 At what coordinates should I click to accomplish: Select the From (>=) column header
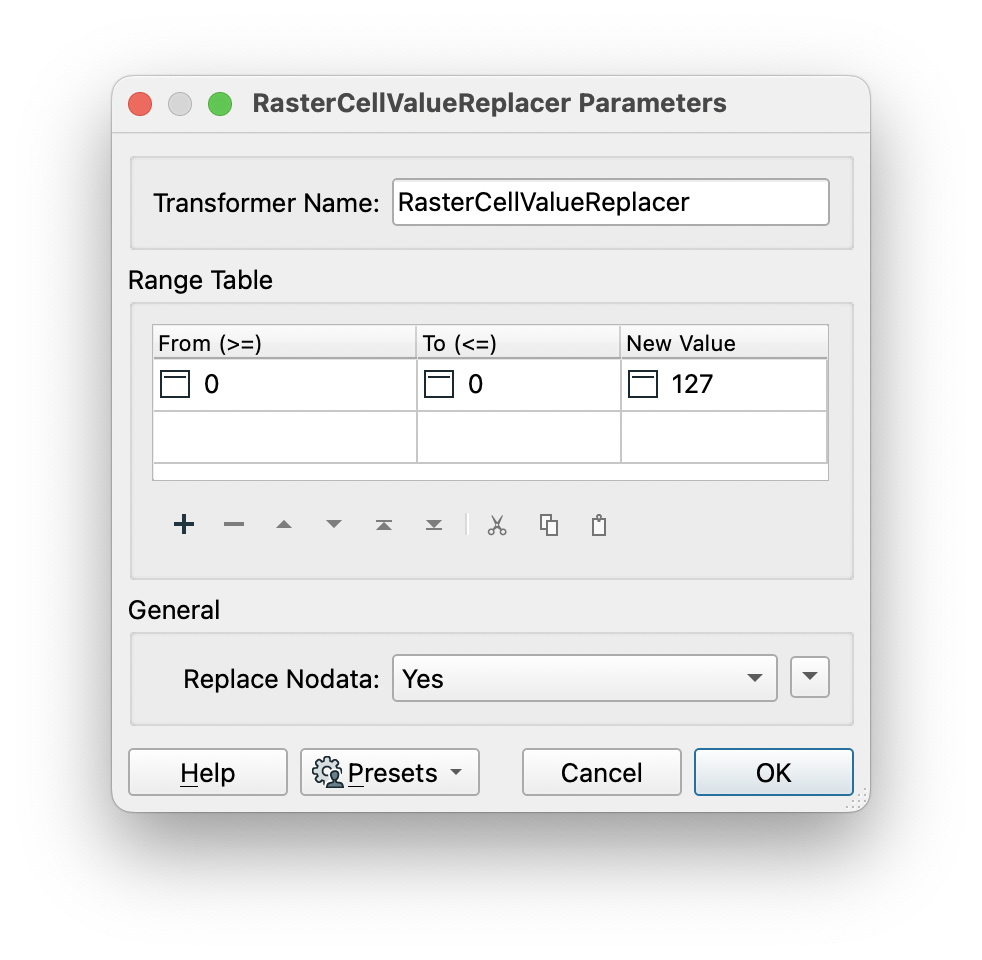(x=283, y=342)
